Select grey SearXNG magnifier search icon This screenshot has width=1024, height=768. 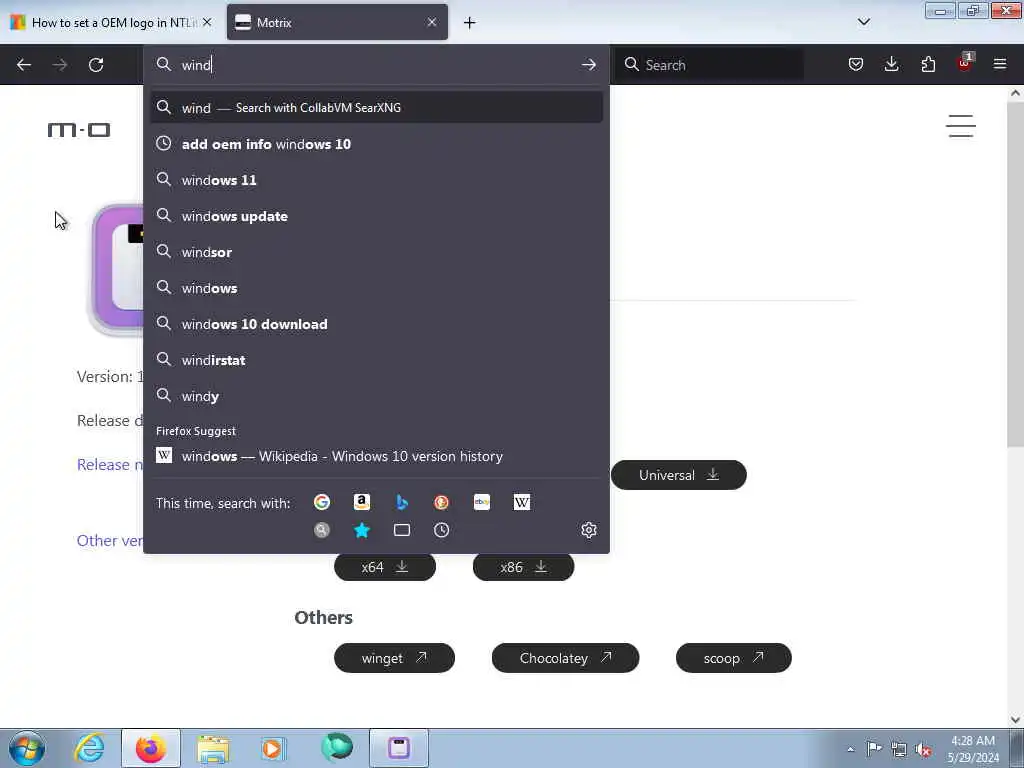click(x=321, y=530)
